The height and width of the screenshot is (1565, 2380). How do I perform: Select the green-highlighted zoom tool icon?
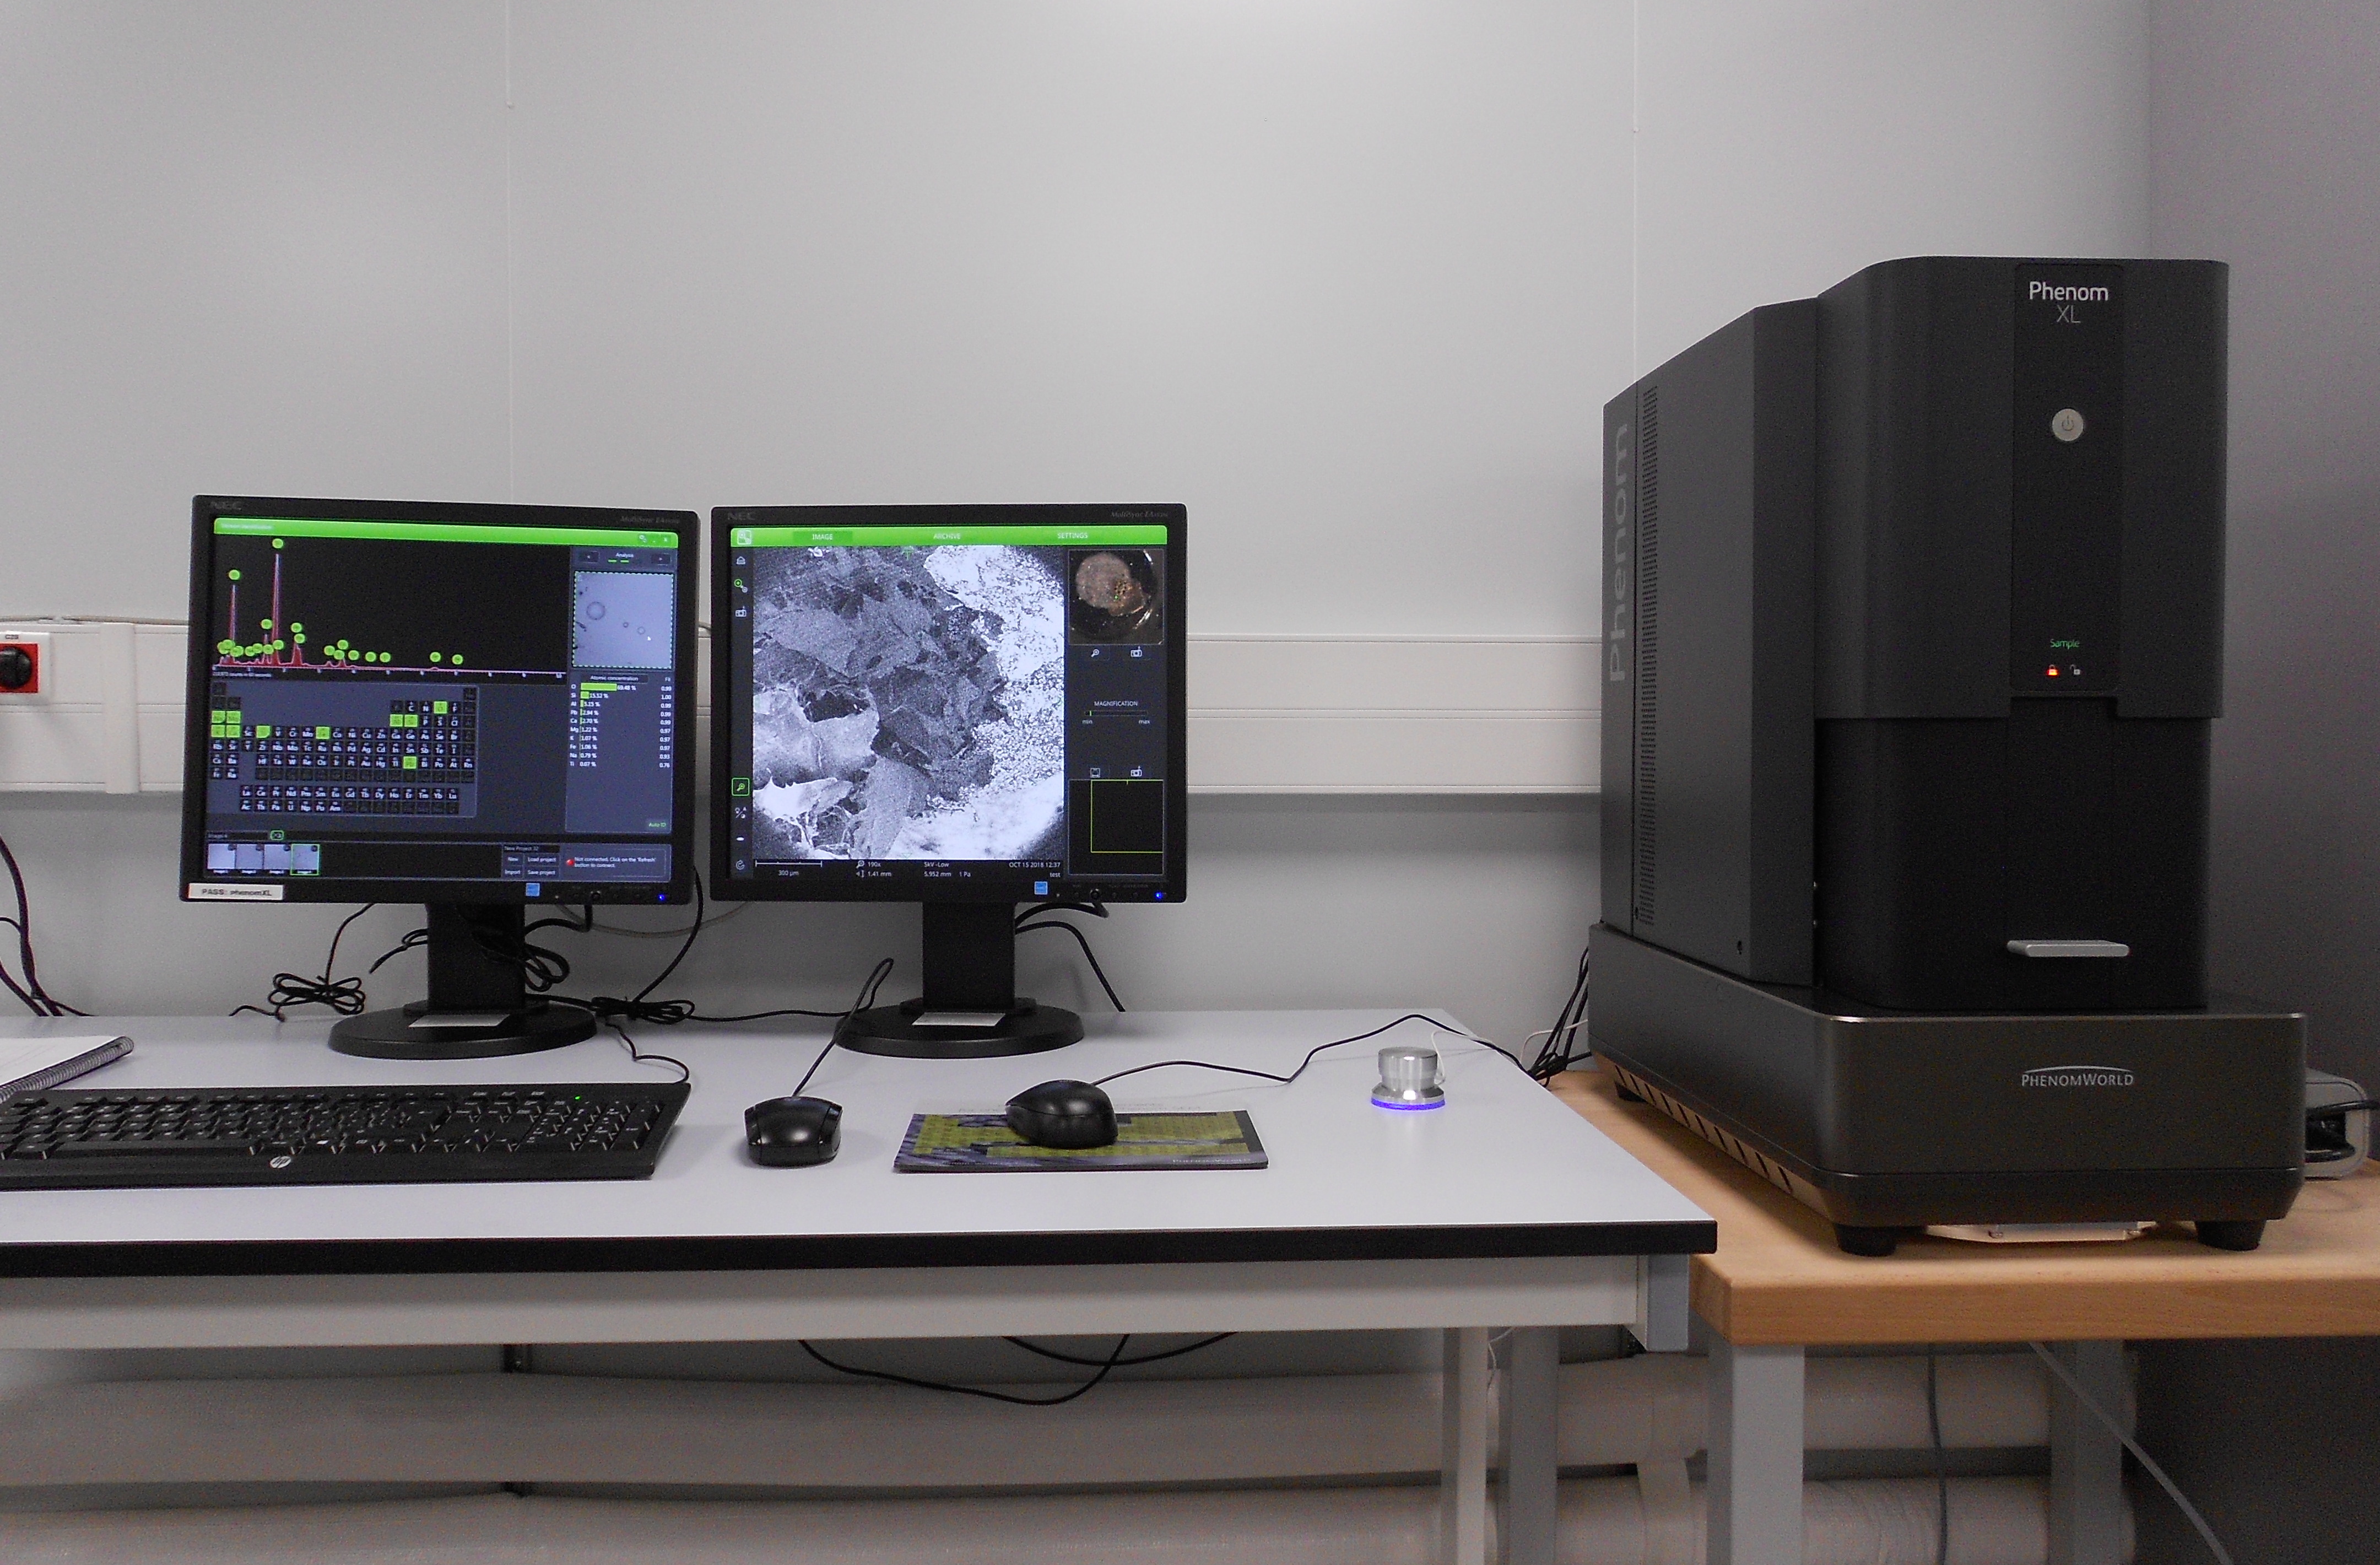click(x=741, y=787)
